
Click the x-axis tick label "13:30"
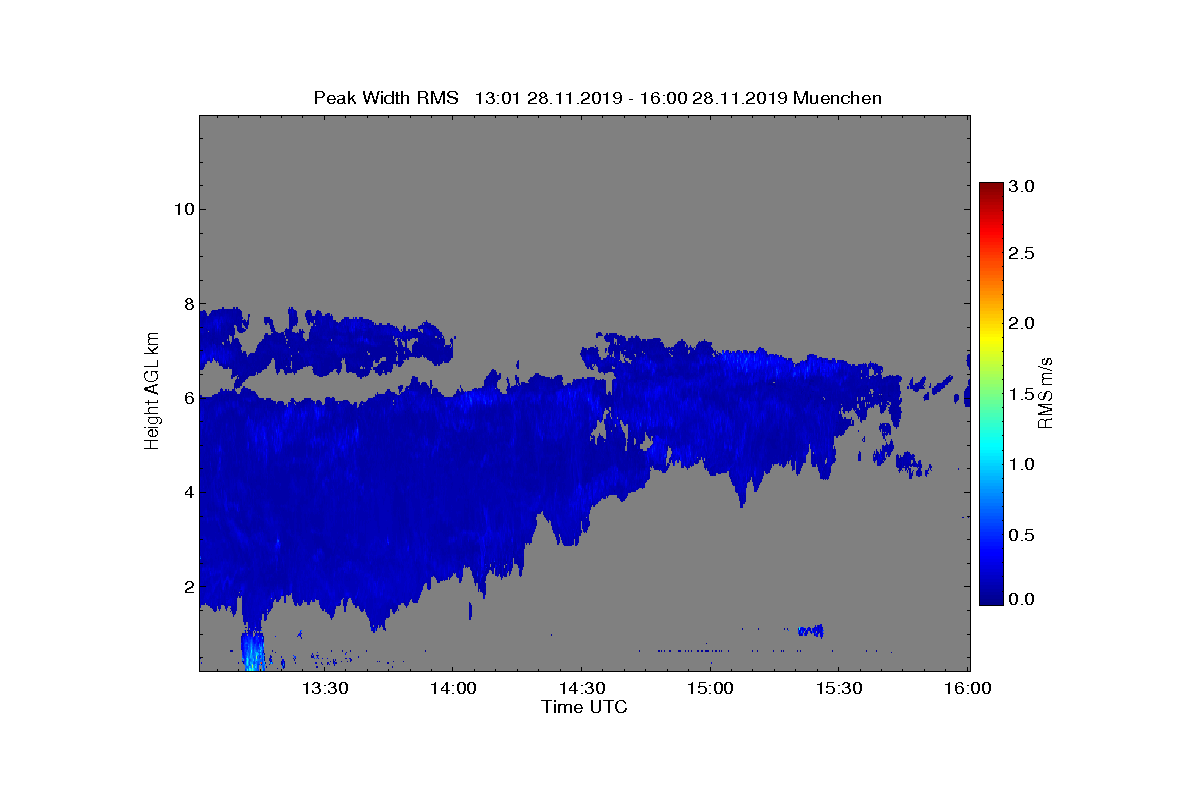(x=325, y=688)
